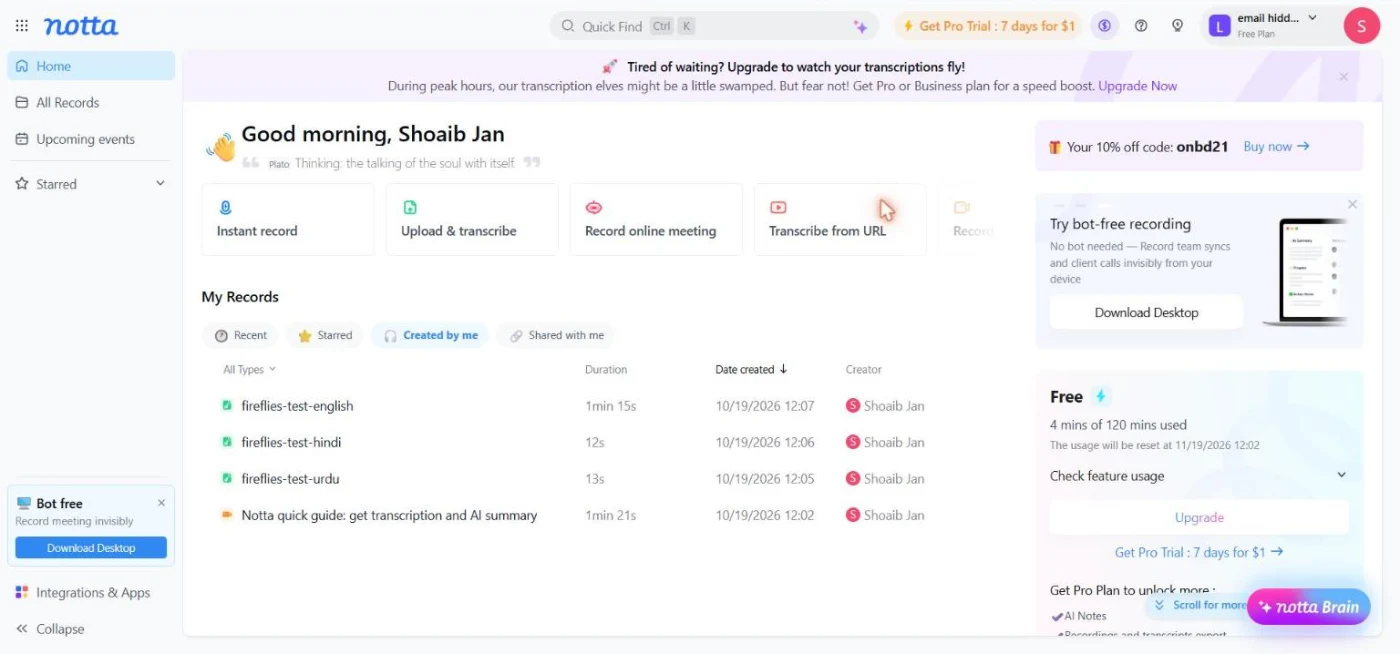Click Shoaib Jan creator on fireflies-test-urdu row
This screenshot has width=1400, height=654.
885,479
